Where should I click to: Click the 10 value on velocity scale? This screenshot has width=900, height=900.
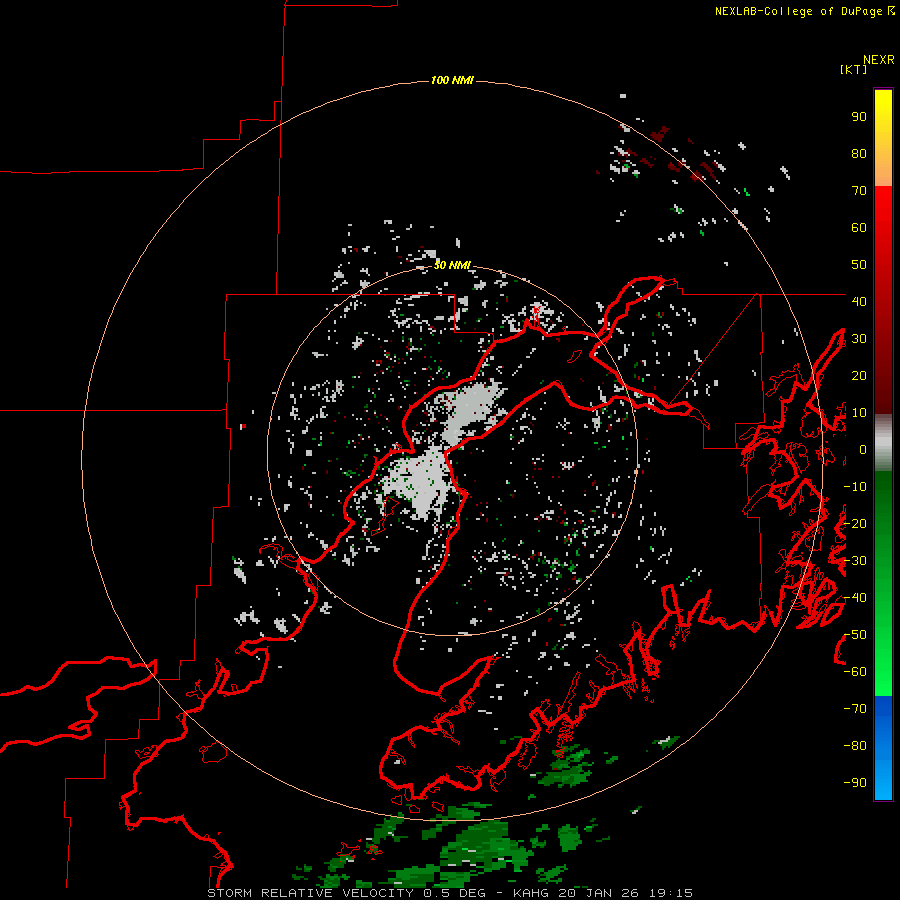coord(859,413)
